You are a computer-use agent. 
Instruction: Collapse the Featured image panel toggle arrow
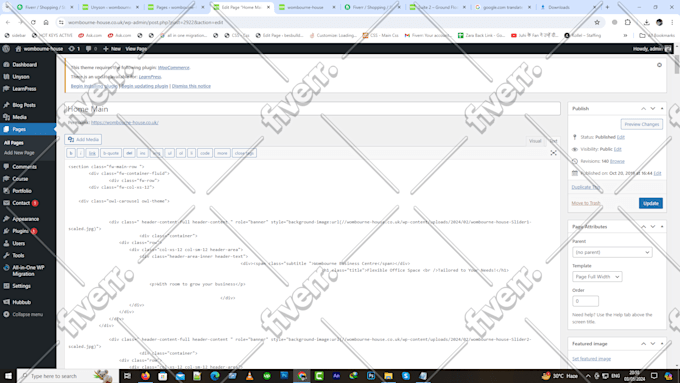point(662,344)
